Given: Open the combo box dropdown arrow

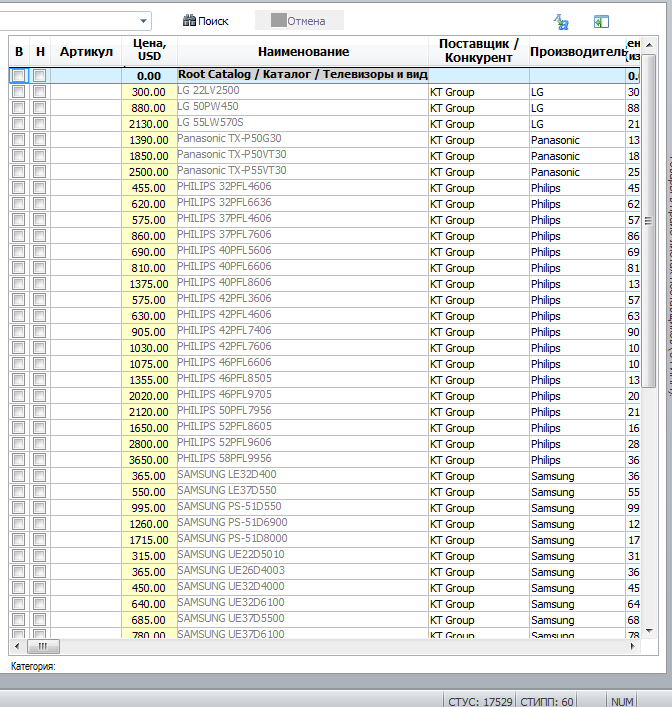Looking at the screenshot, I should (143, 21).
